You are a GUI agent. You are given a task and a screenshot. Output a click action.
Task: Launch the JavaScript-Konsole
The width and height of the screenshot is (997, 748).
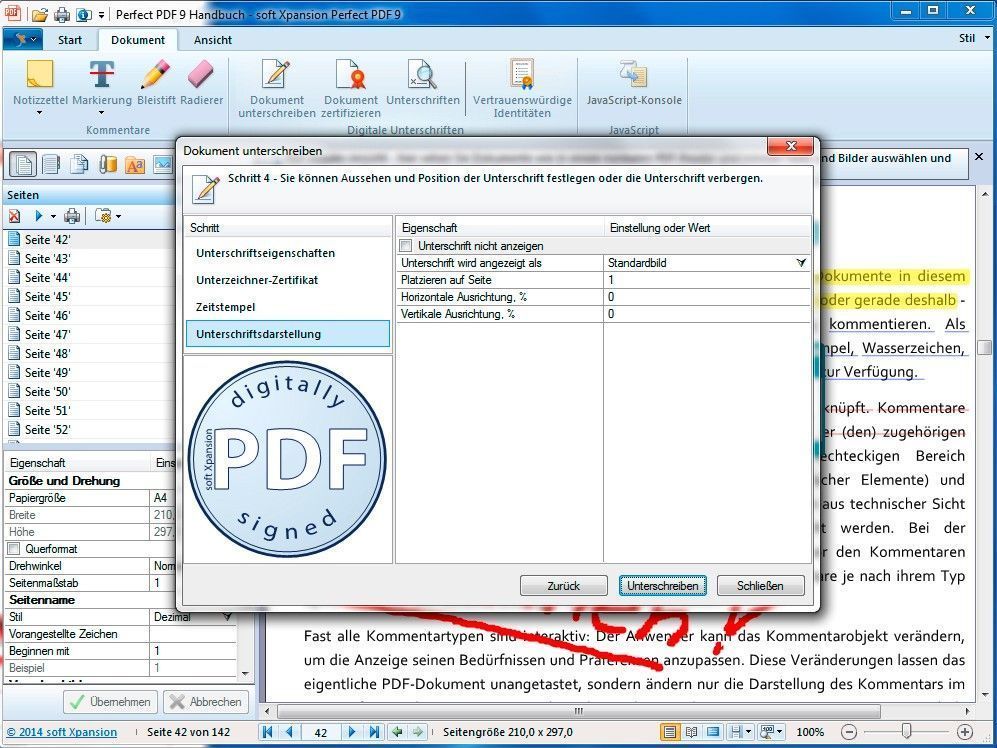633,83
